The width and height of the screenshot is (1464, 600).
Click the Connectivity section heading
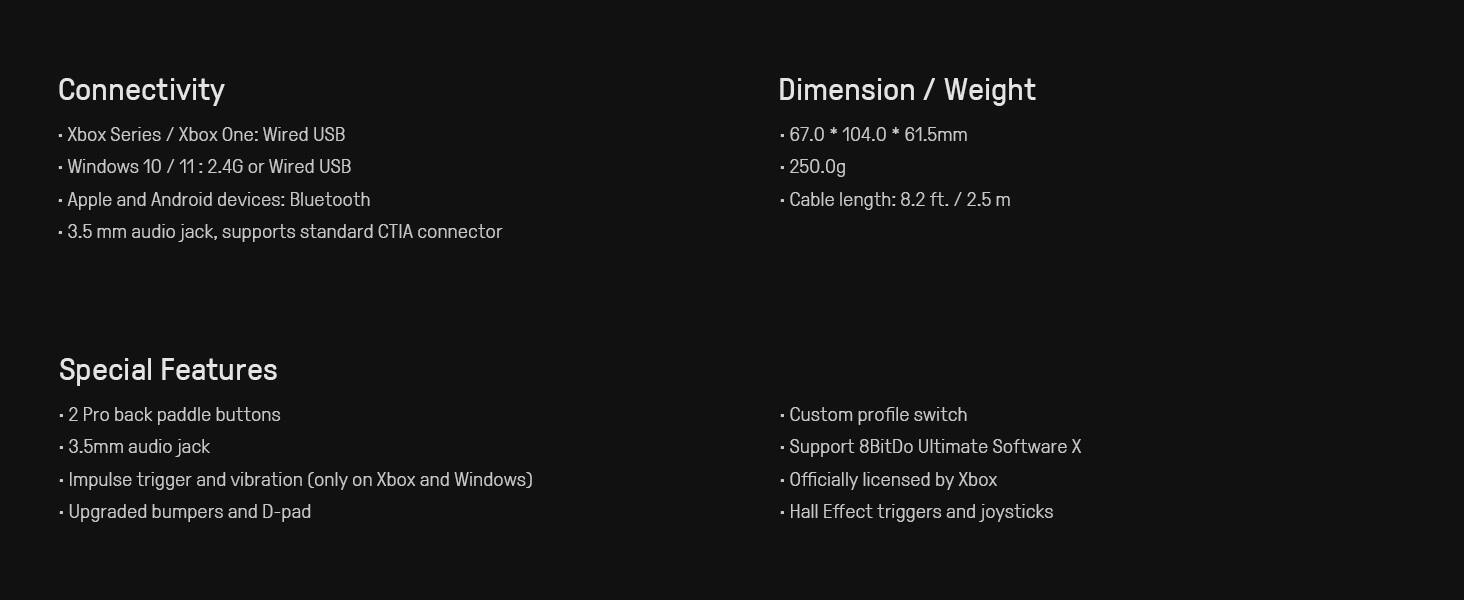click(x=141, y=90)
